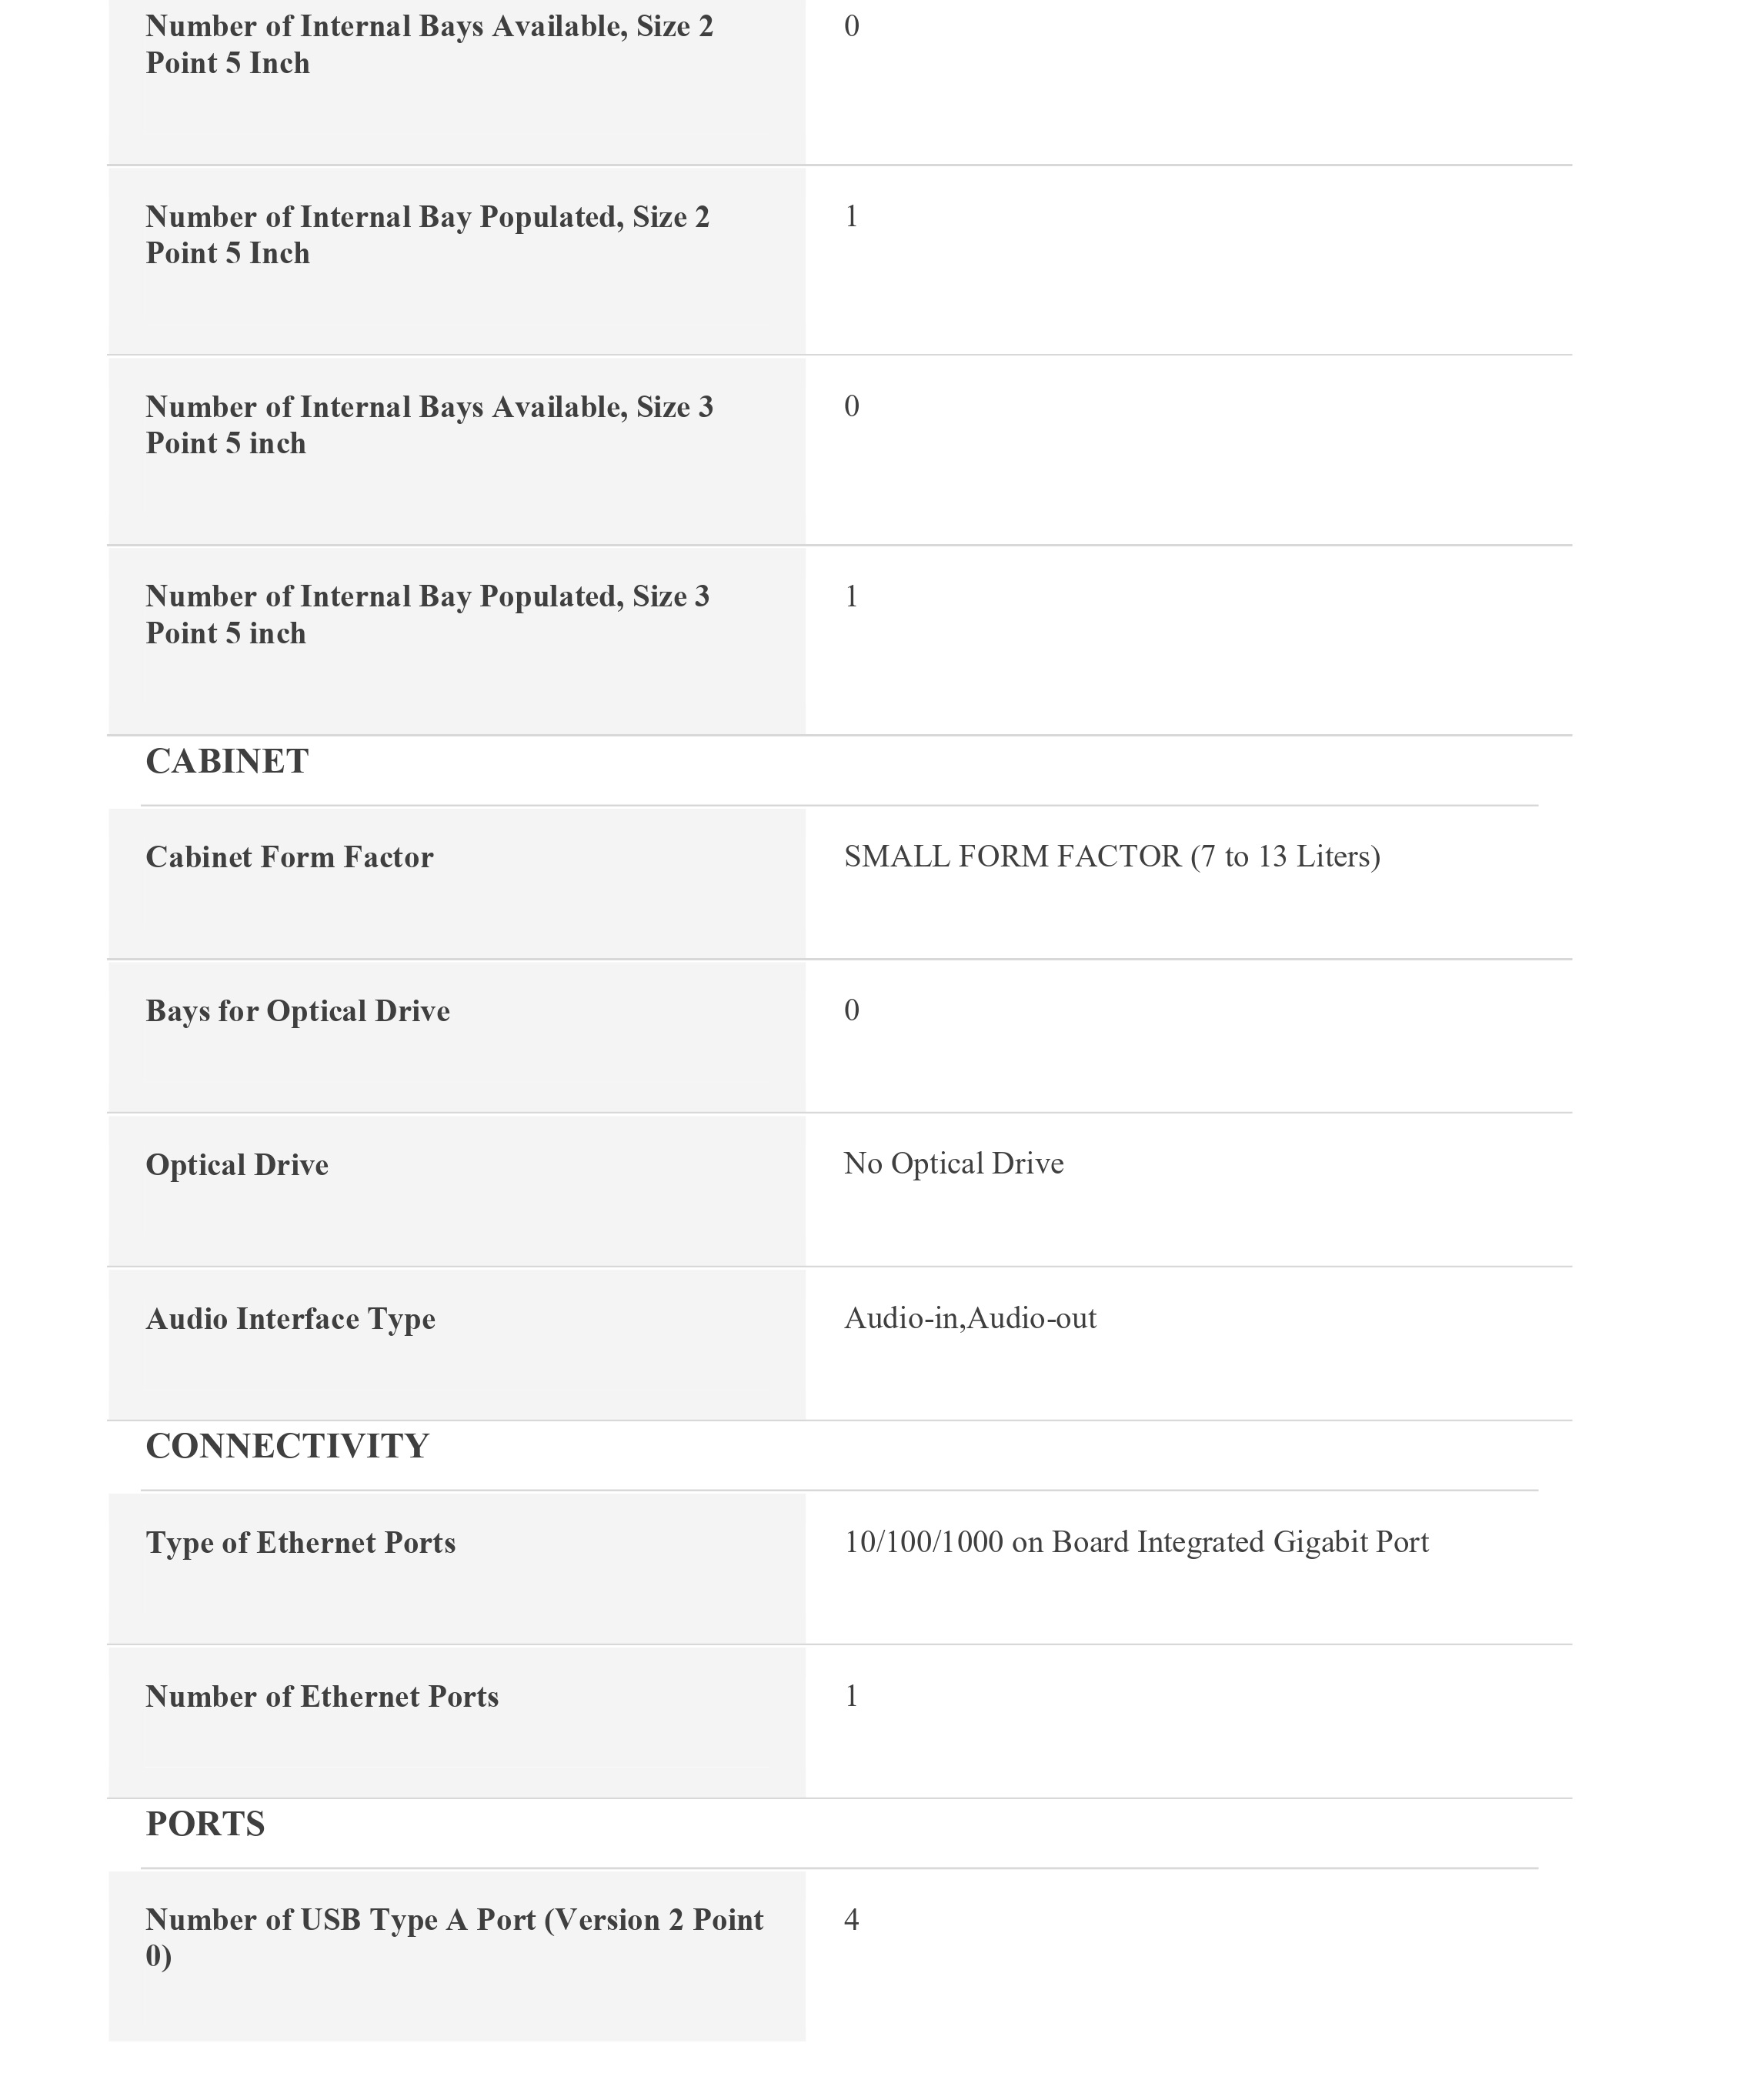Click the USB Type A port count value
The height and width of the screenshot is (2100, 1749).
point(851,1920)
